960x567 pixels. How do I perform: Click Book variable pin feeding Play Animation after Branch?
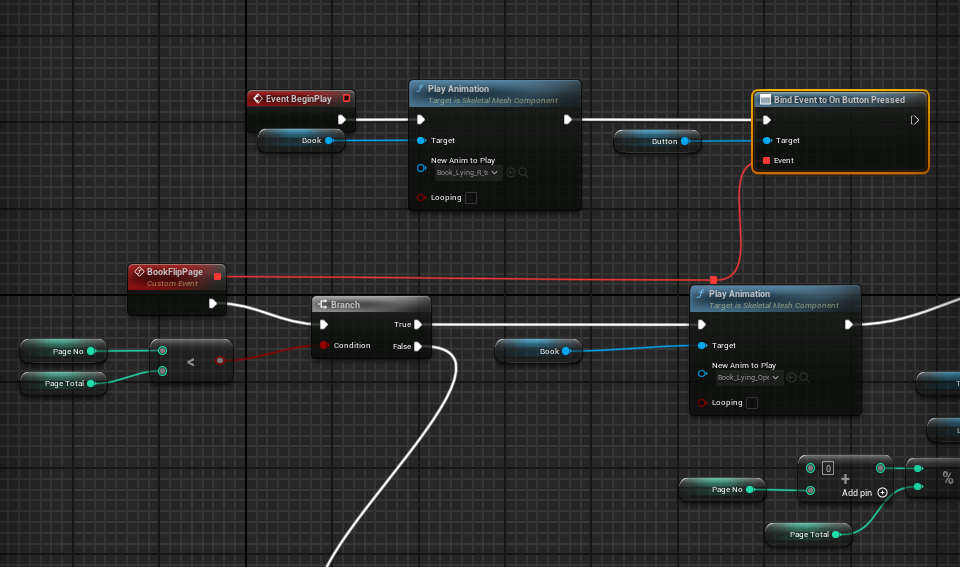tap(566, 351)
